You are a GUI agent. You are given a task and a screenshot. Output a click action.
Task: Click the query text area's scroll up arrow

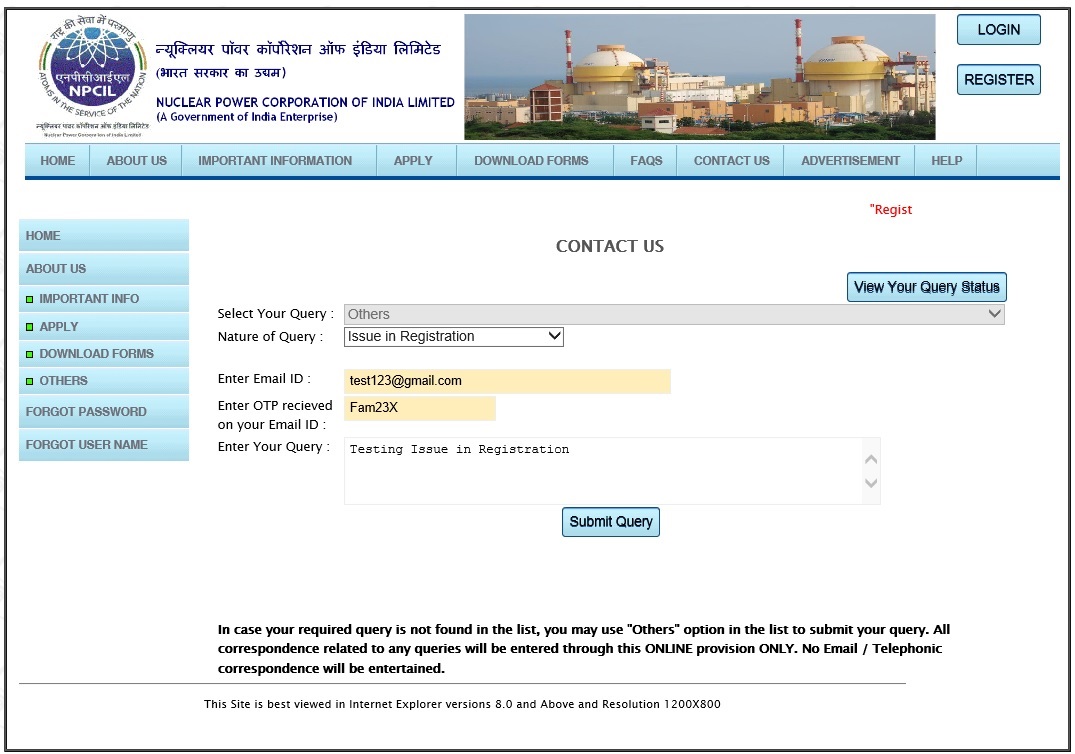[x=871, y=459]
